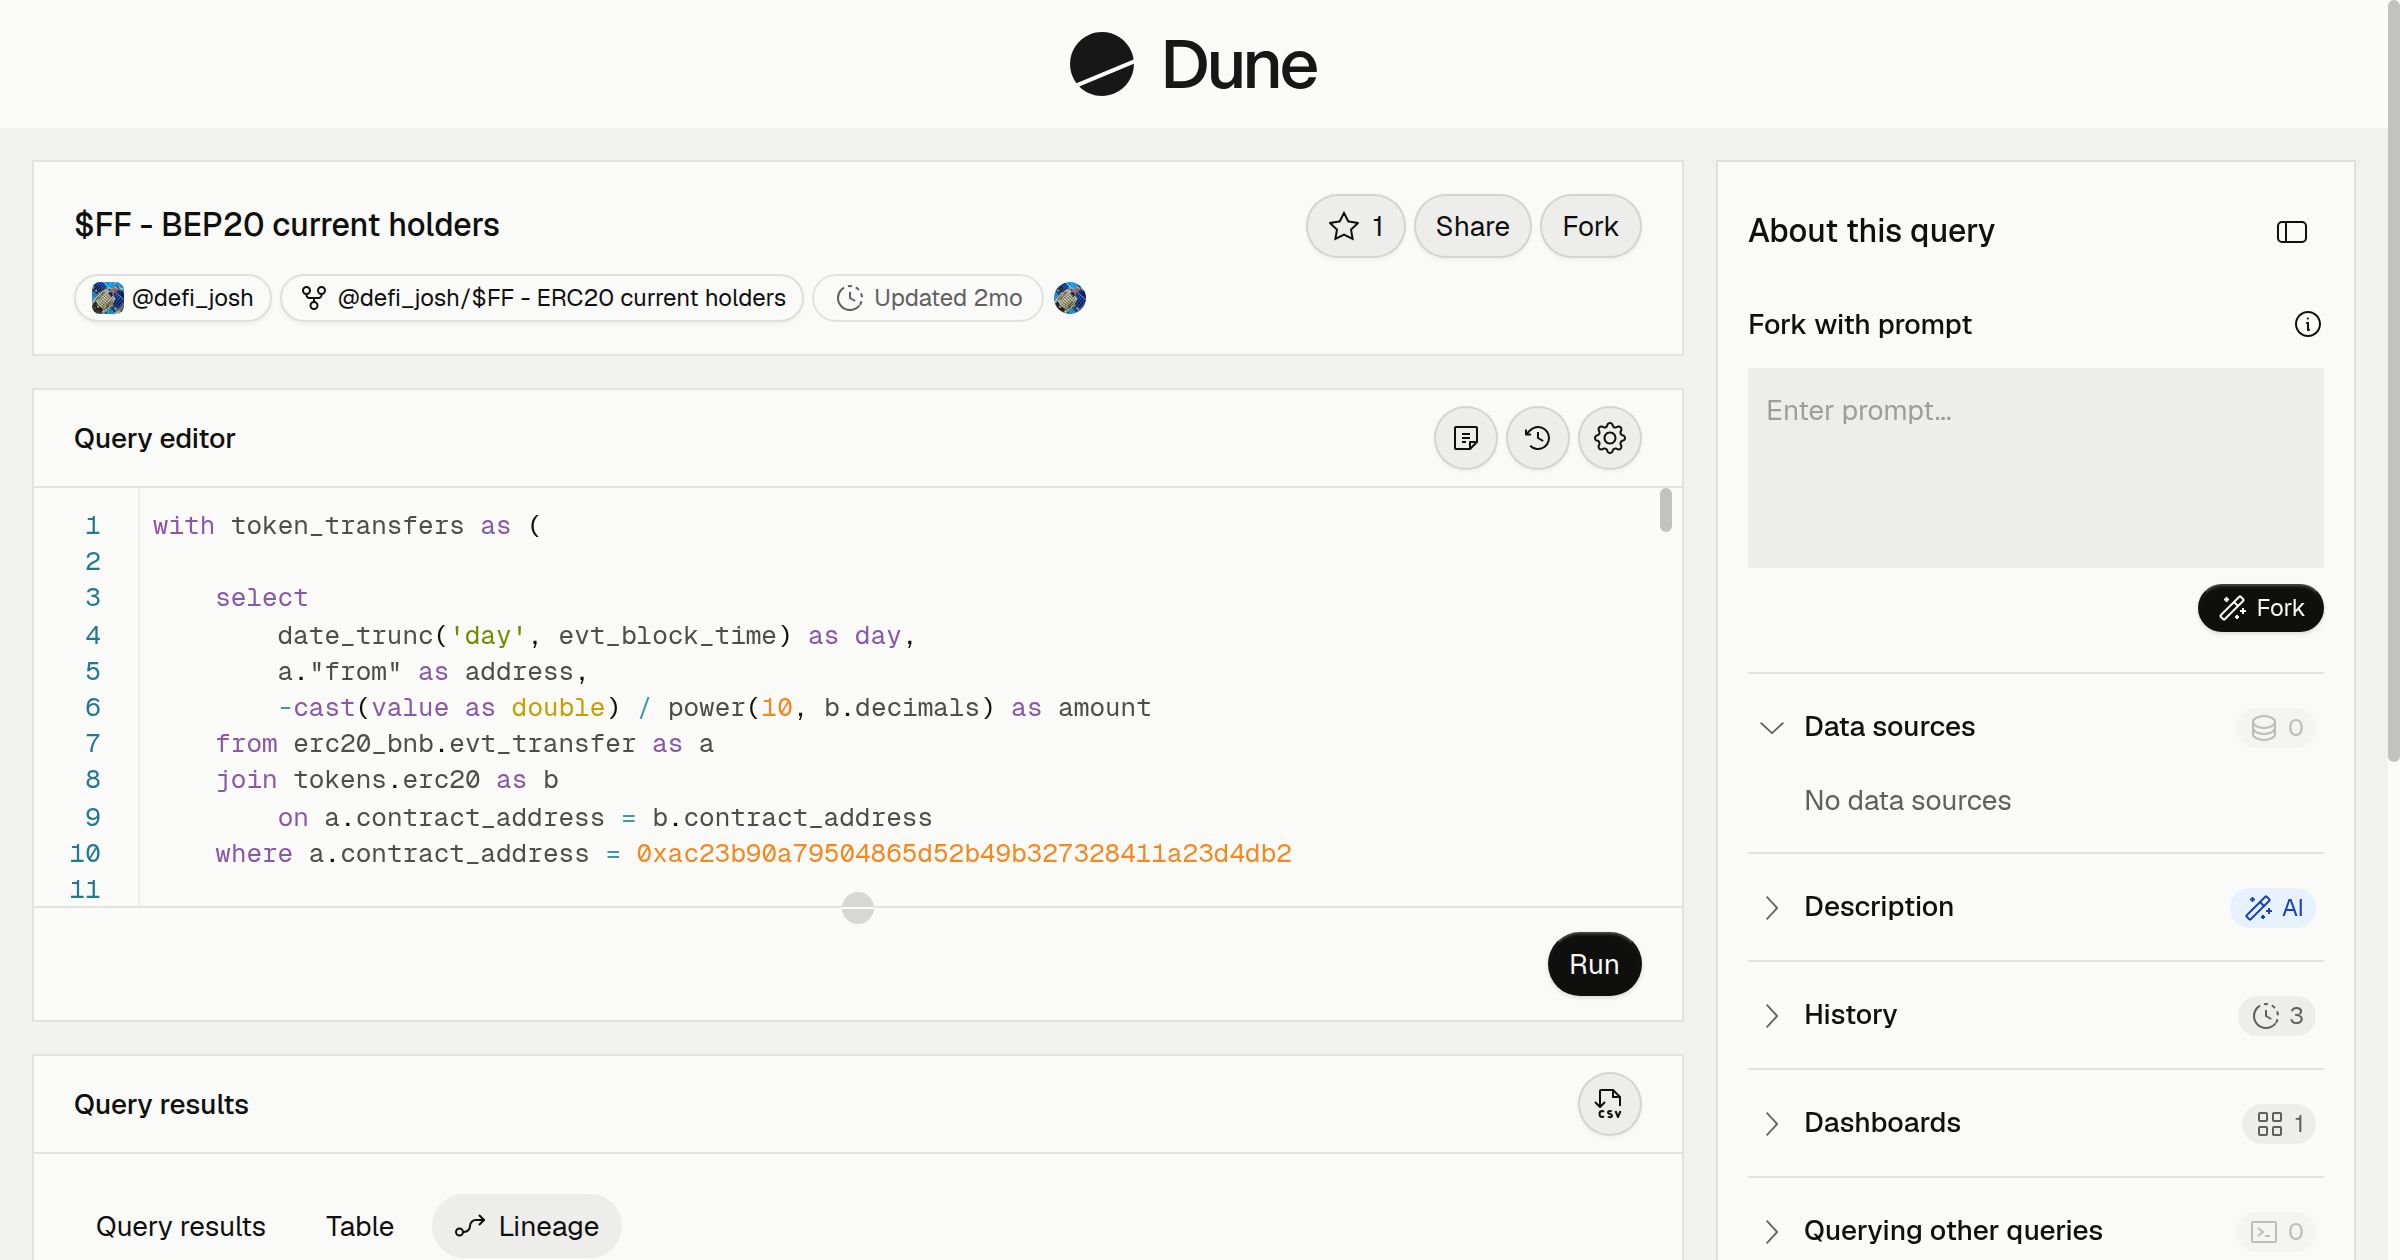Download results as CSV
The width and height of the screenshot is (2400, 1260).
[1609, 1104]
